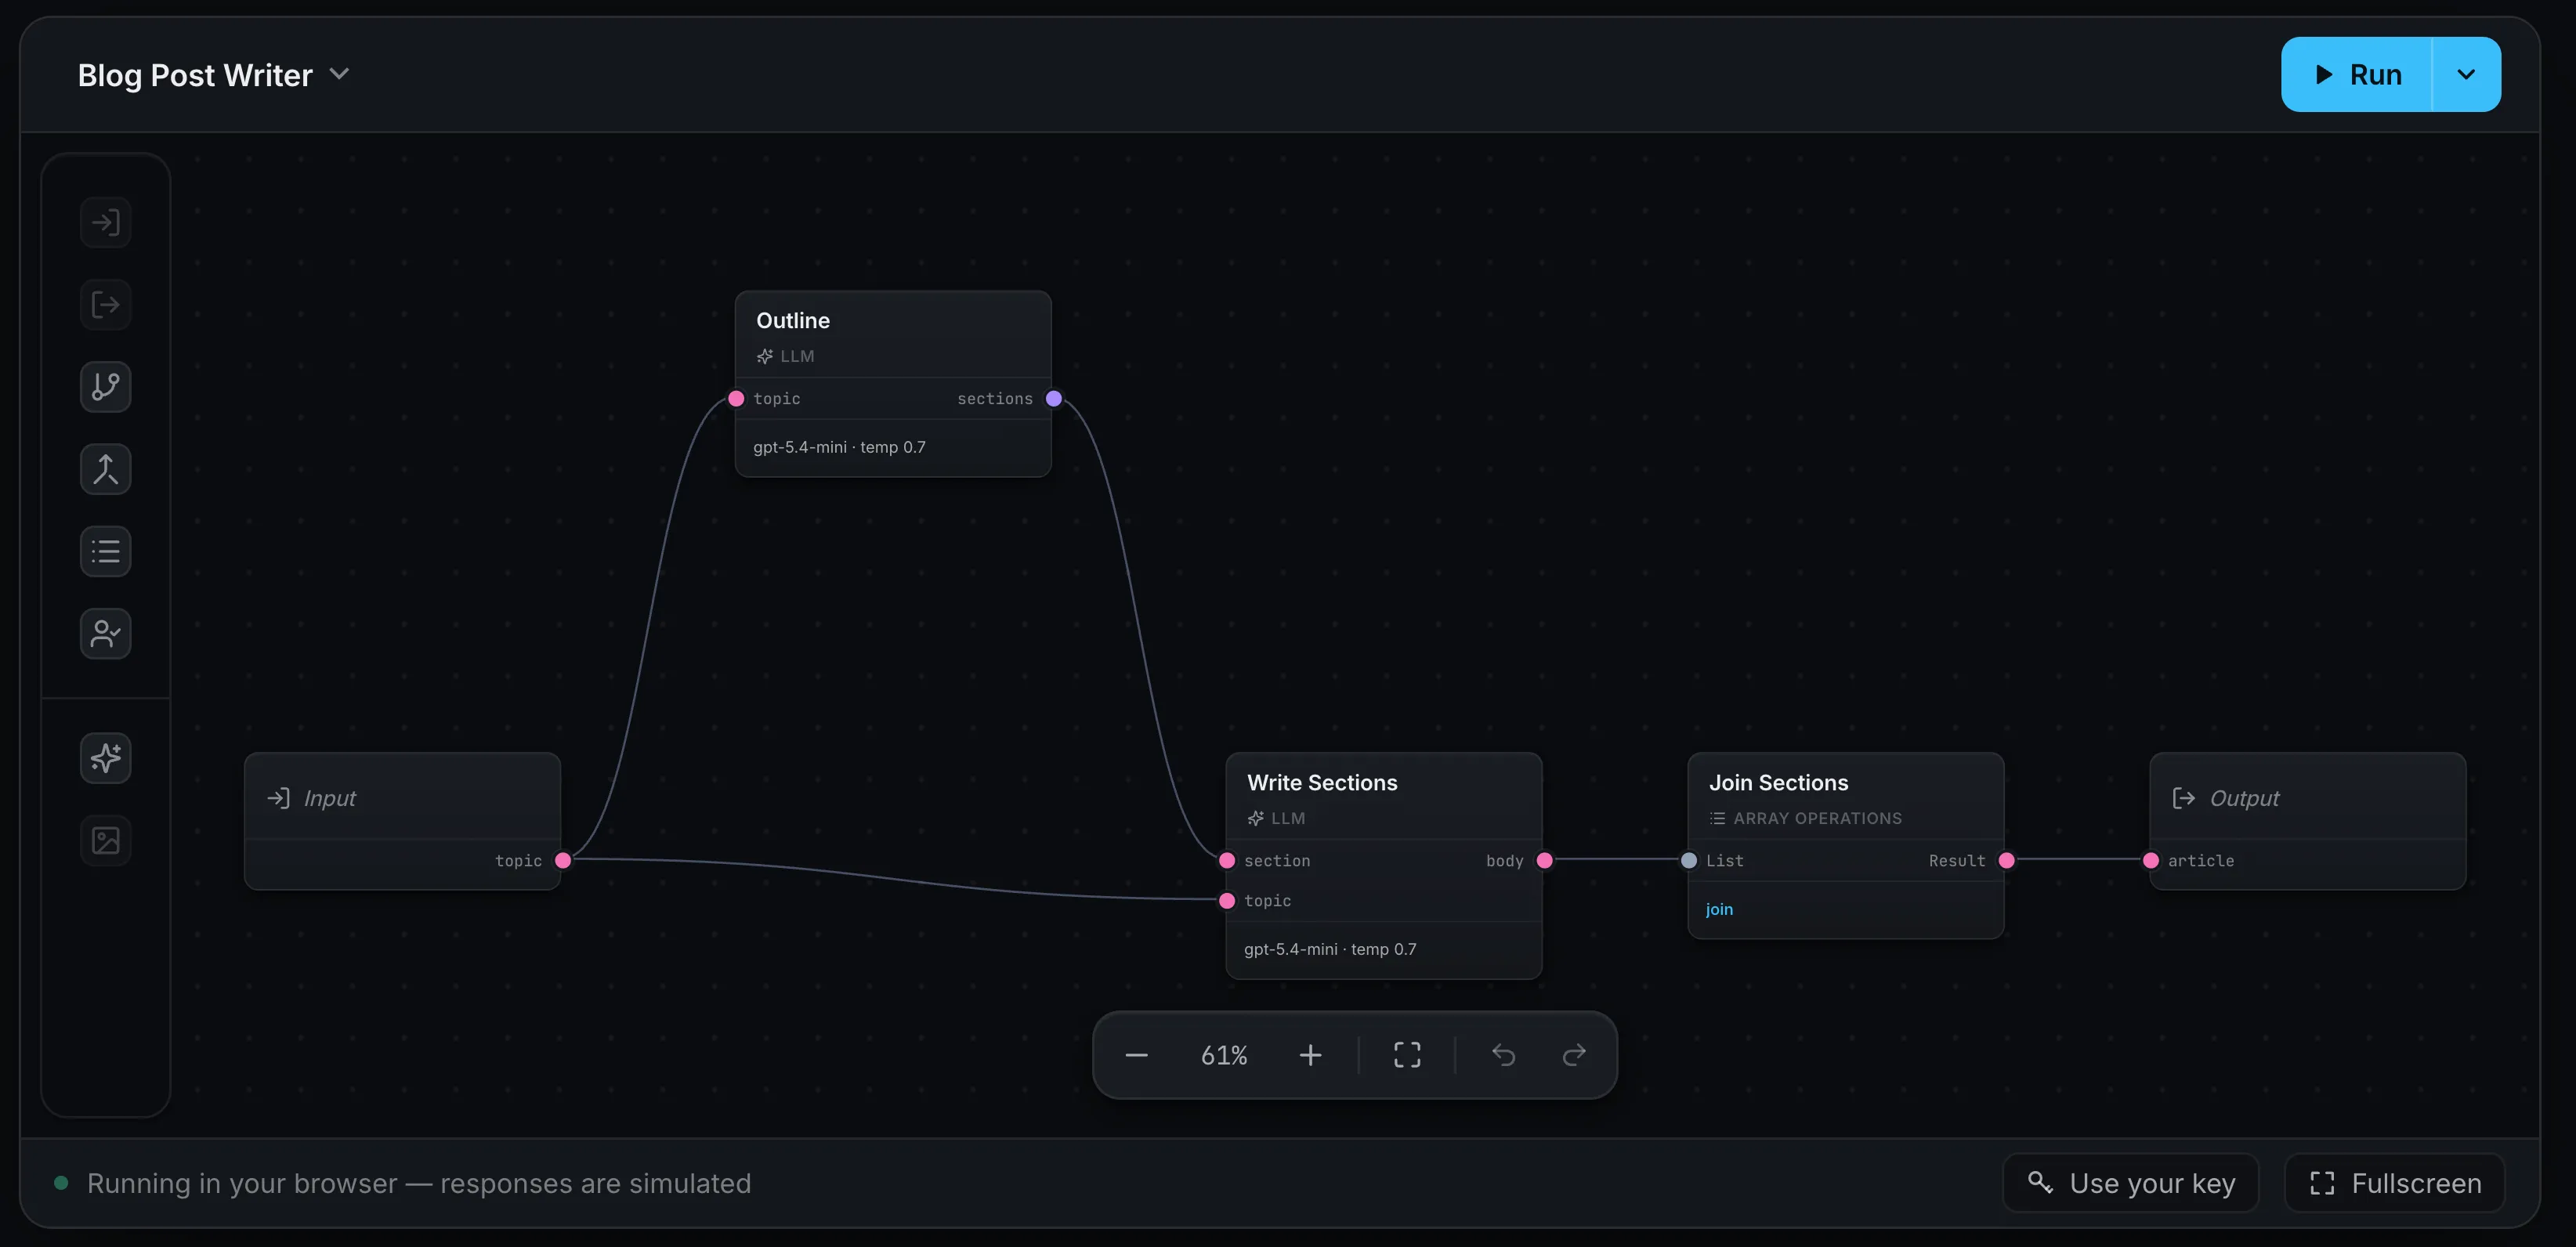Redo the last canvas change
The image size is (2576, 1247).
[1574, 1055]
